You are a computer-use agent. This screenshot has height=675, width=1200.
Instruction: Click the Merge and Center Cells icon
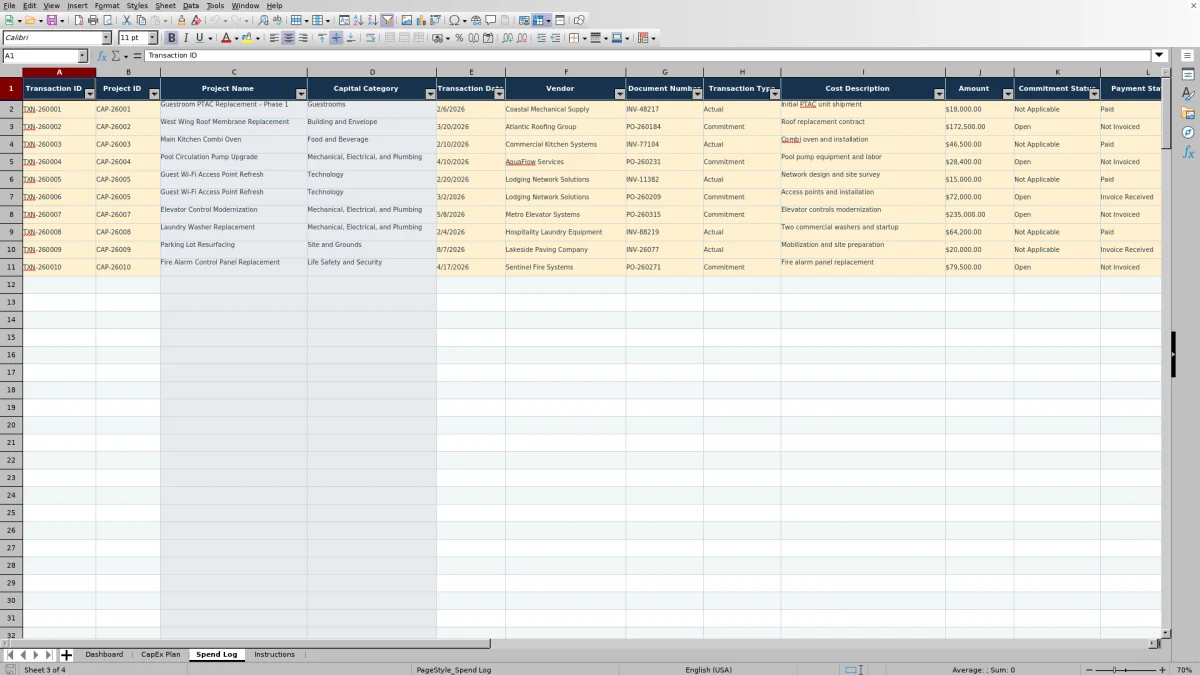click(x=389, y=38)
